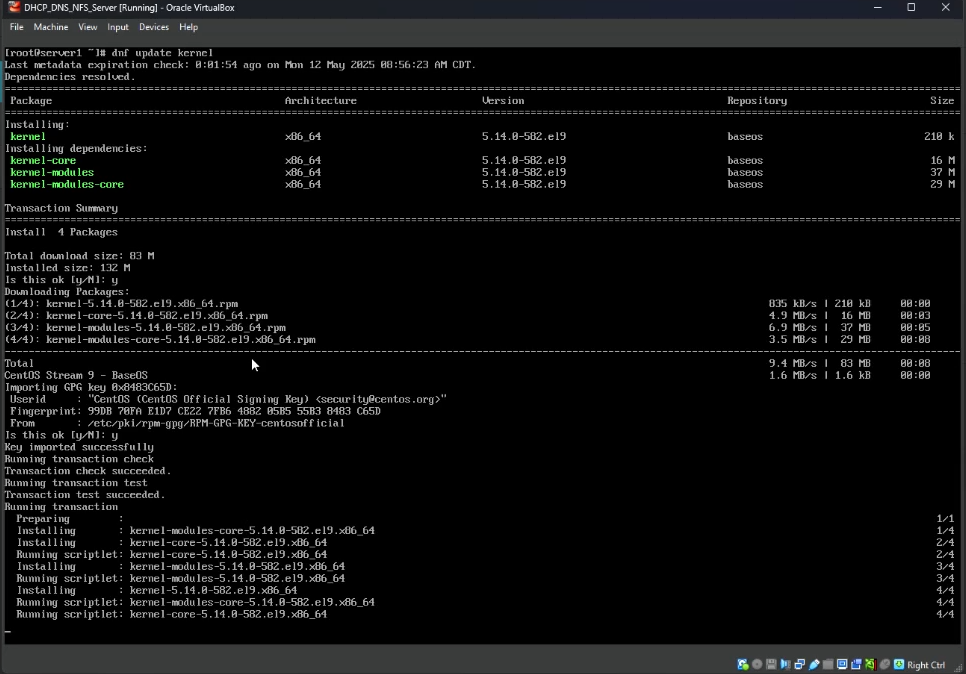Click the blinking terminal cursor line
Screen dimensions: 966x674
[x=7, y=631]
